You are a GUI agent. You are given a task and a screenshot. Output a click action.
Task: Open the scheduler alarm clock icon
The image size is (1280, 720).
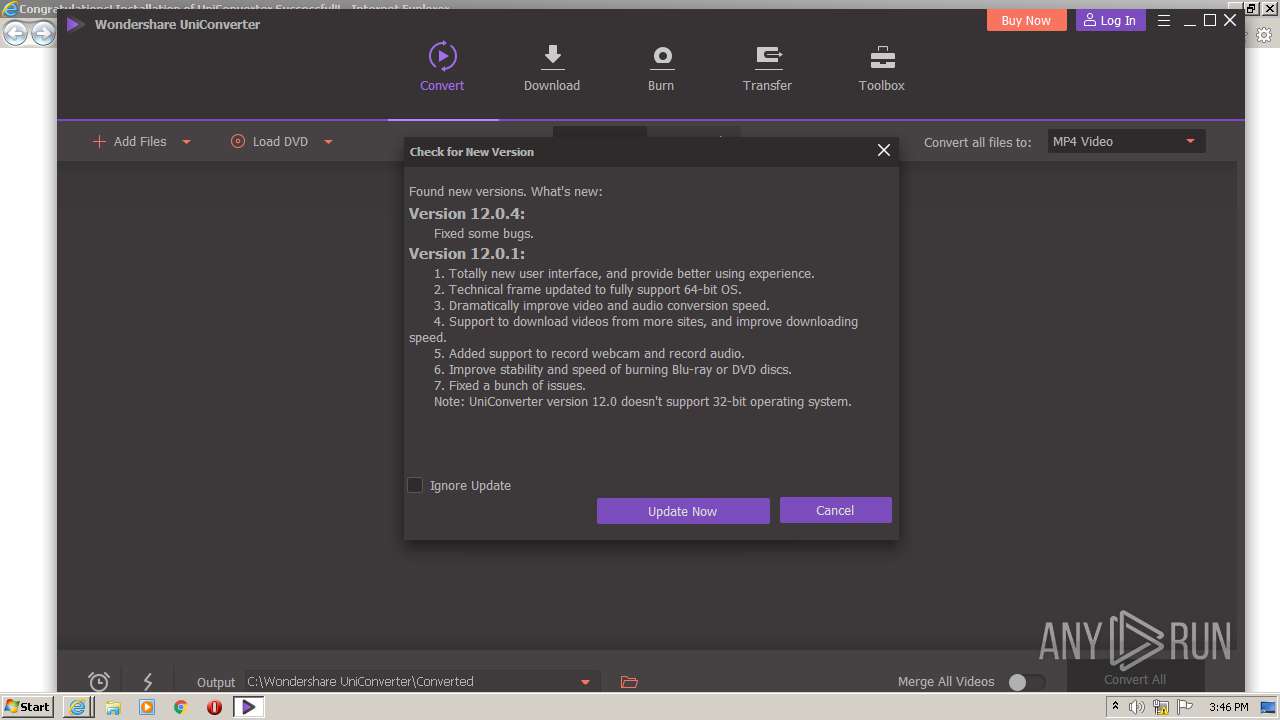(x=99, y=682)
